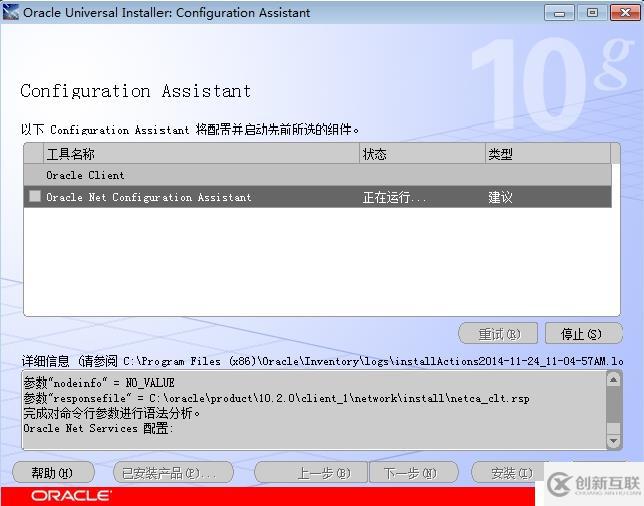Minimize the Oracle Universal Installer window
The image size is (644, 506).
pyautogui.click(x=559, y=13)
